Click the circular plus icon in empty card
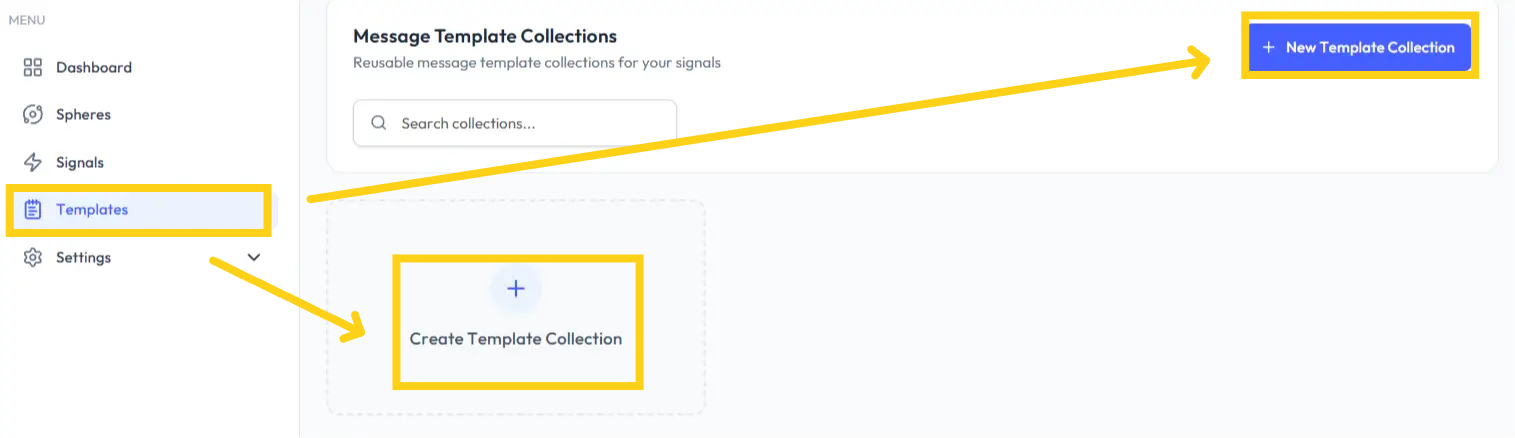This screenshot has height=438, width=1515. point(516,289)
